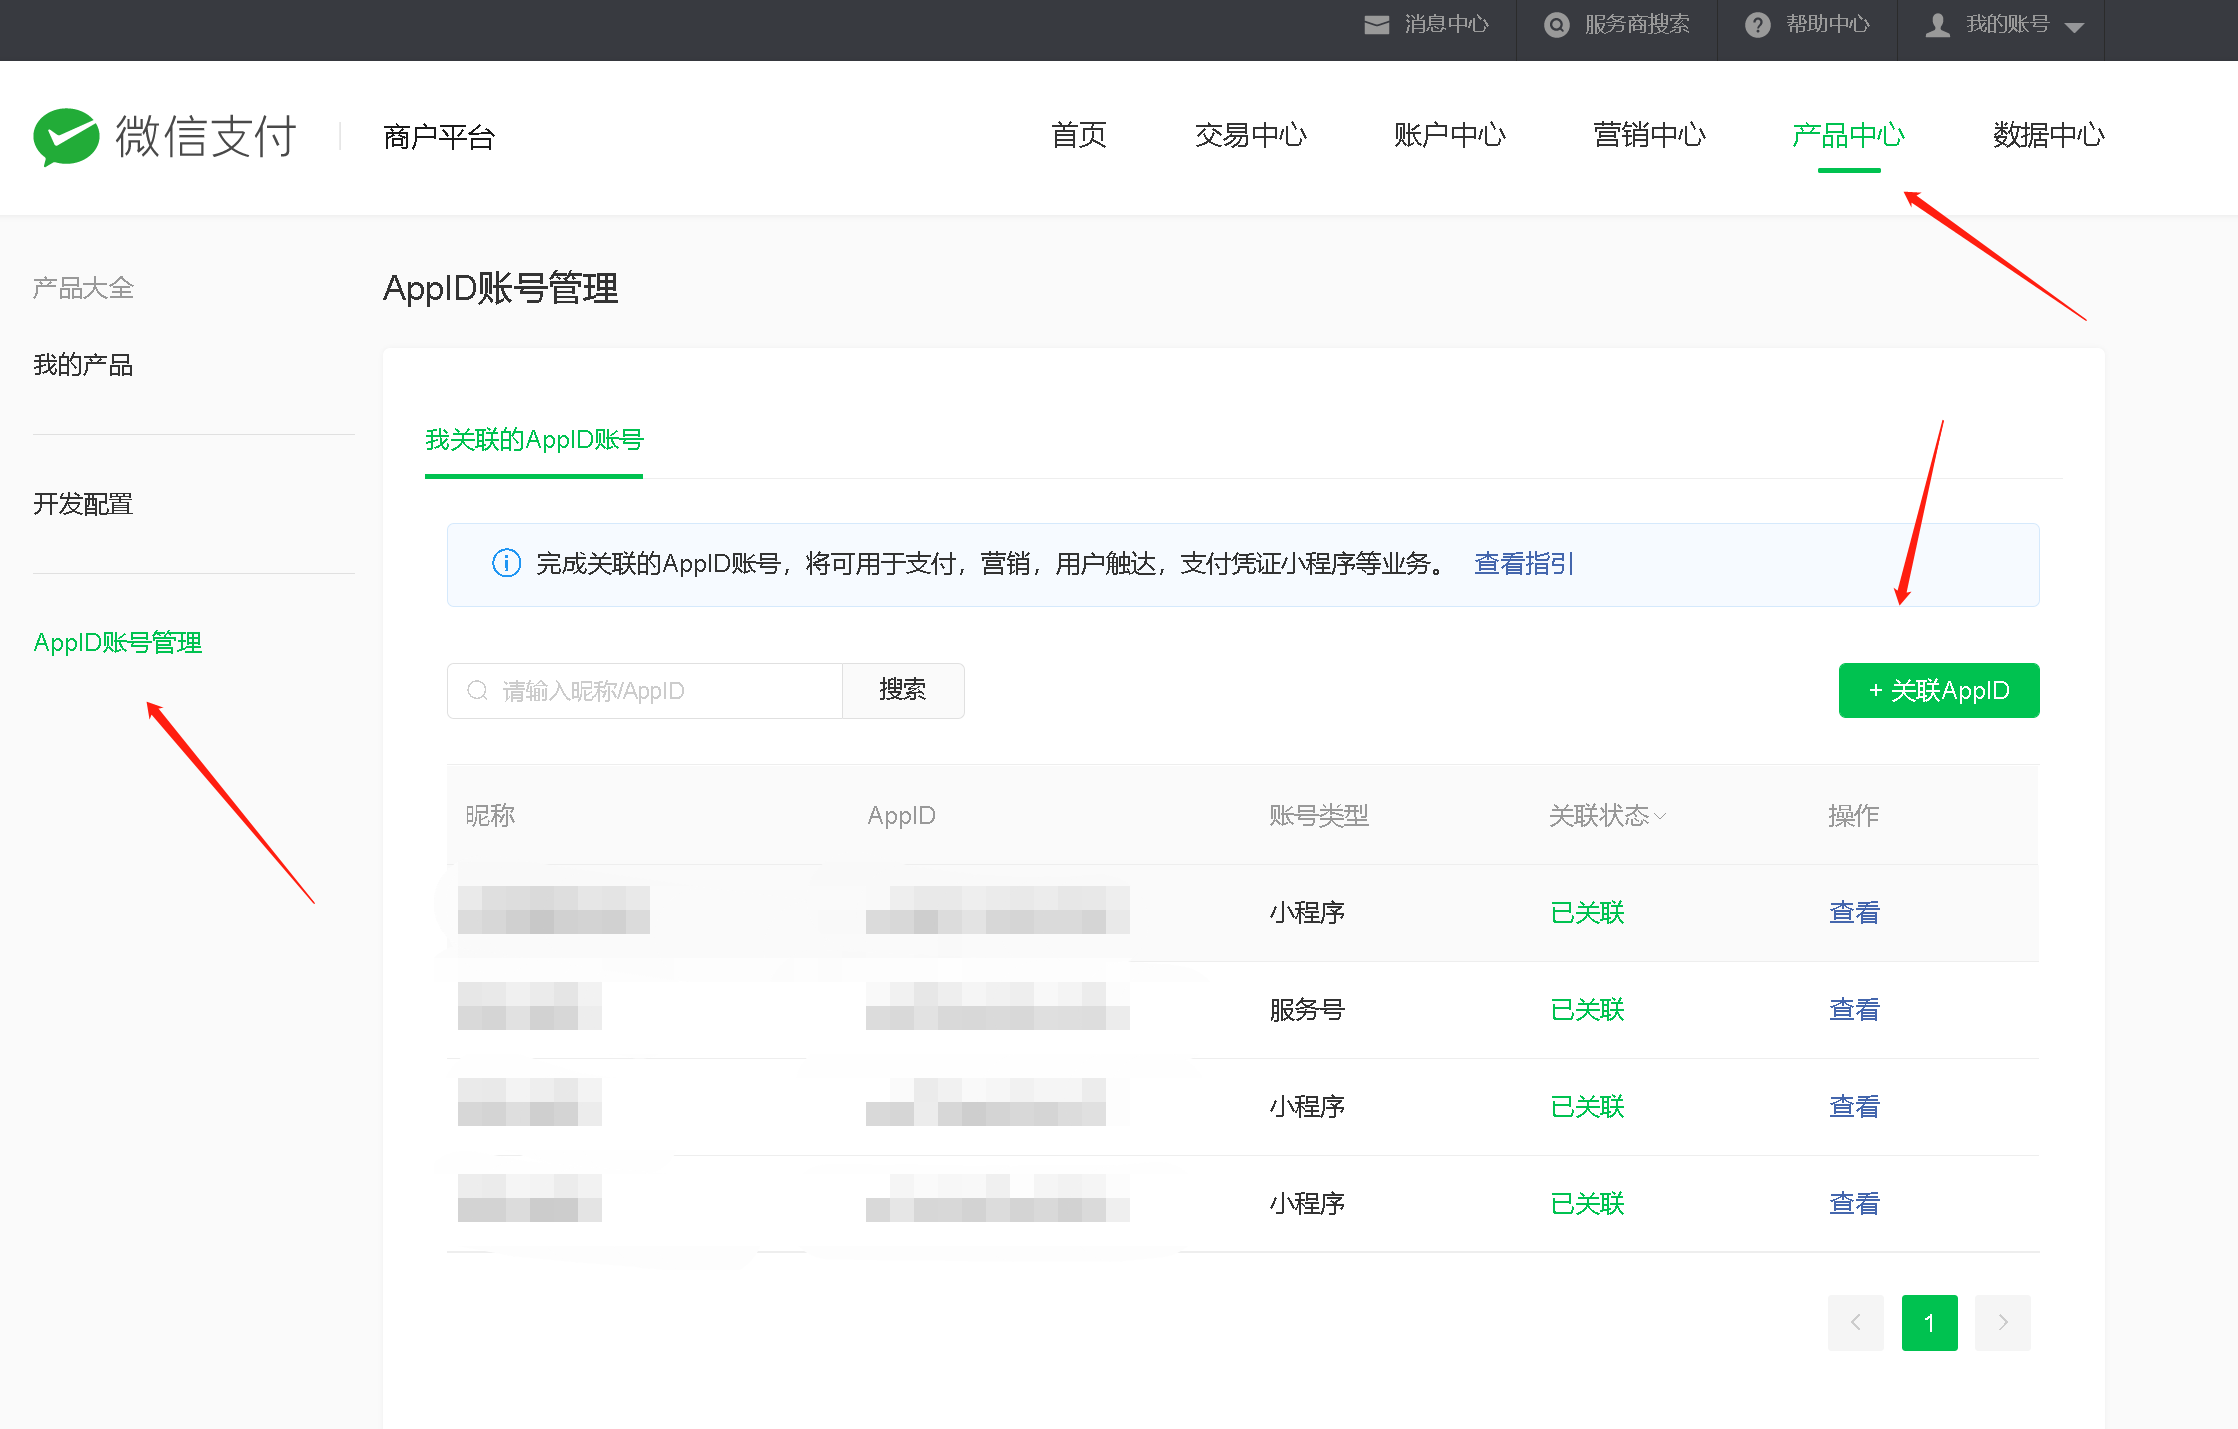Go to previous page arrow
2238x1429 pixels.
pyautogui.click(x=1855, y=1322)
